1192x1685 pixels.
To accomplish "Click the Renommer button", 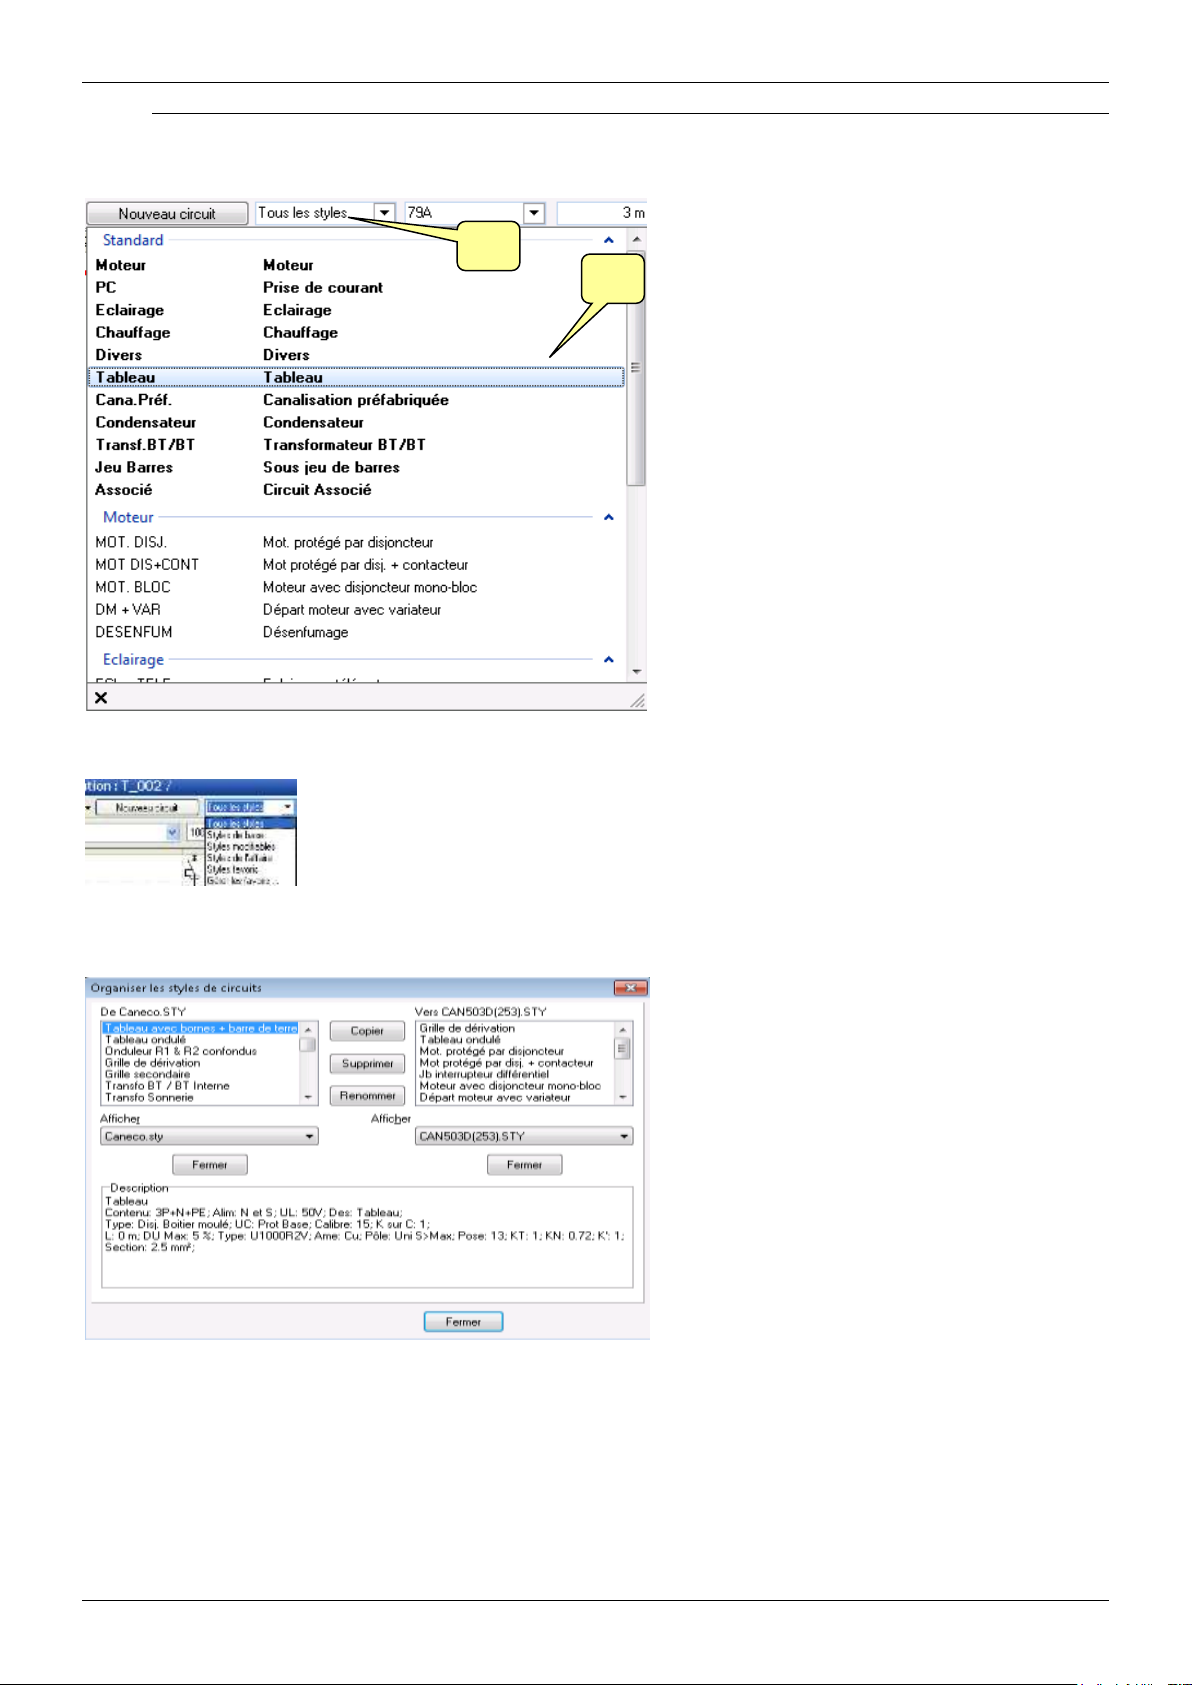I will (x=367, y=1096).
